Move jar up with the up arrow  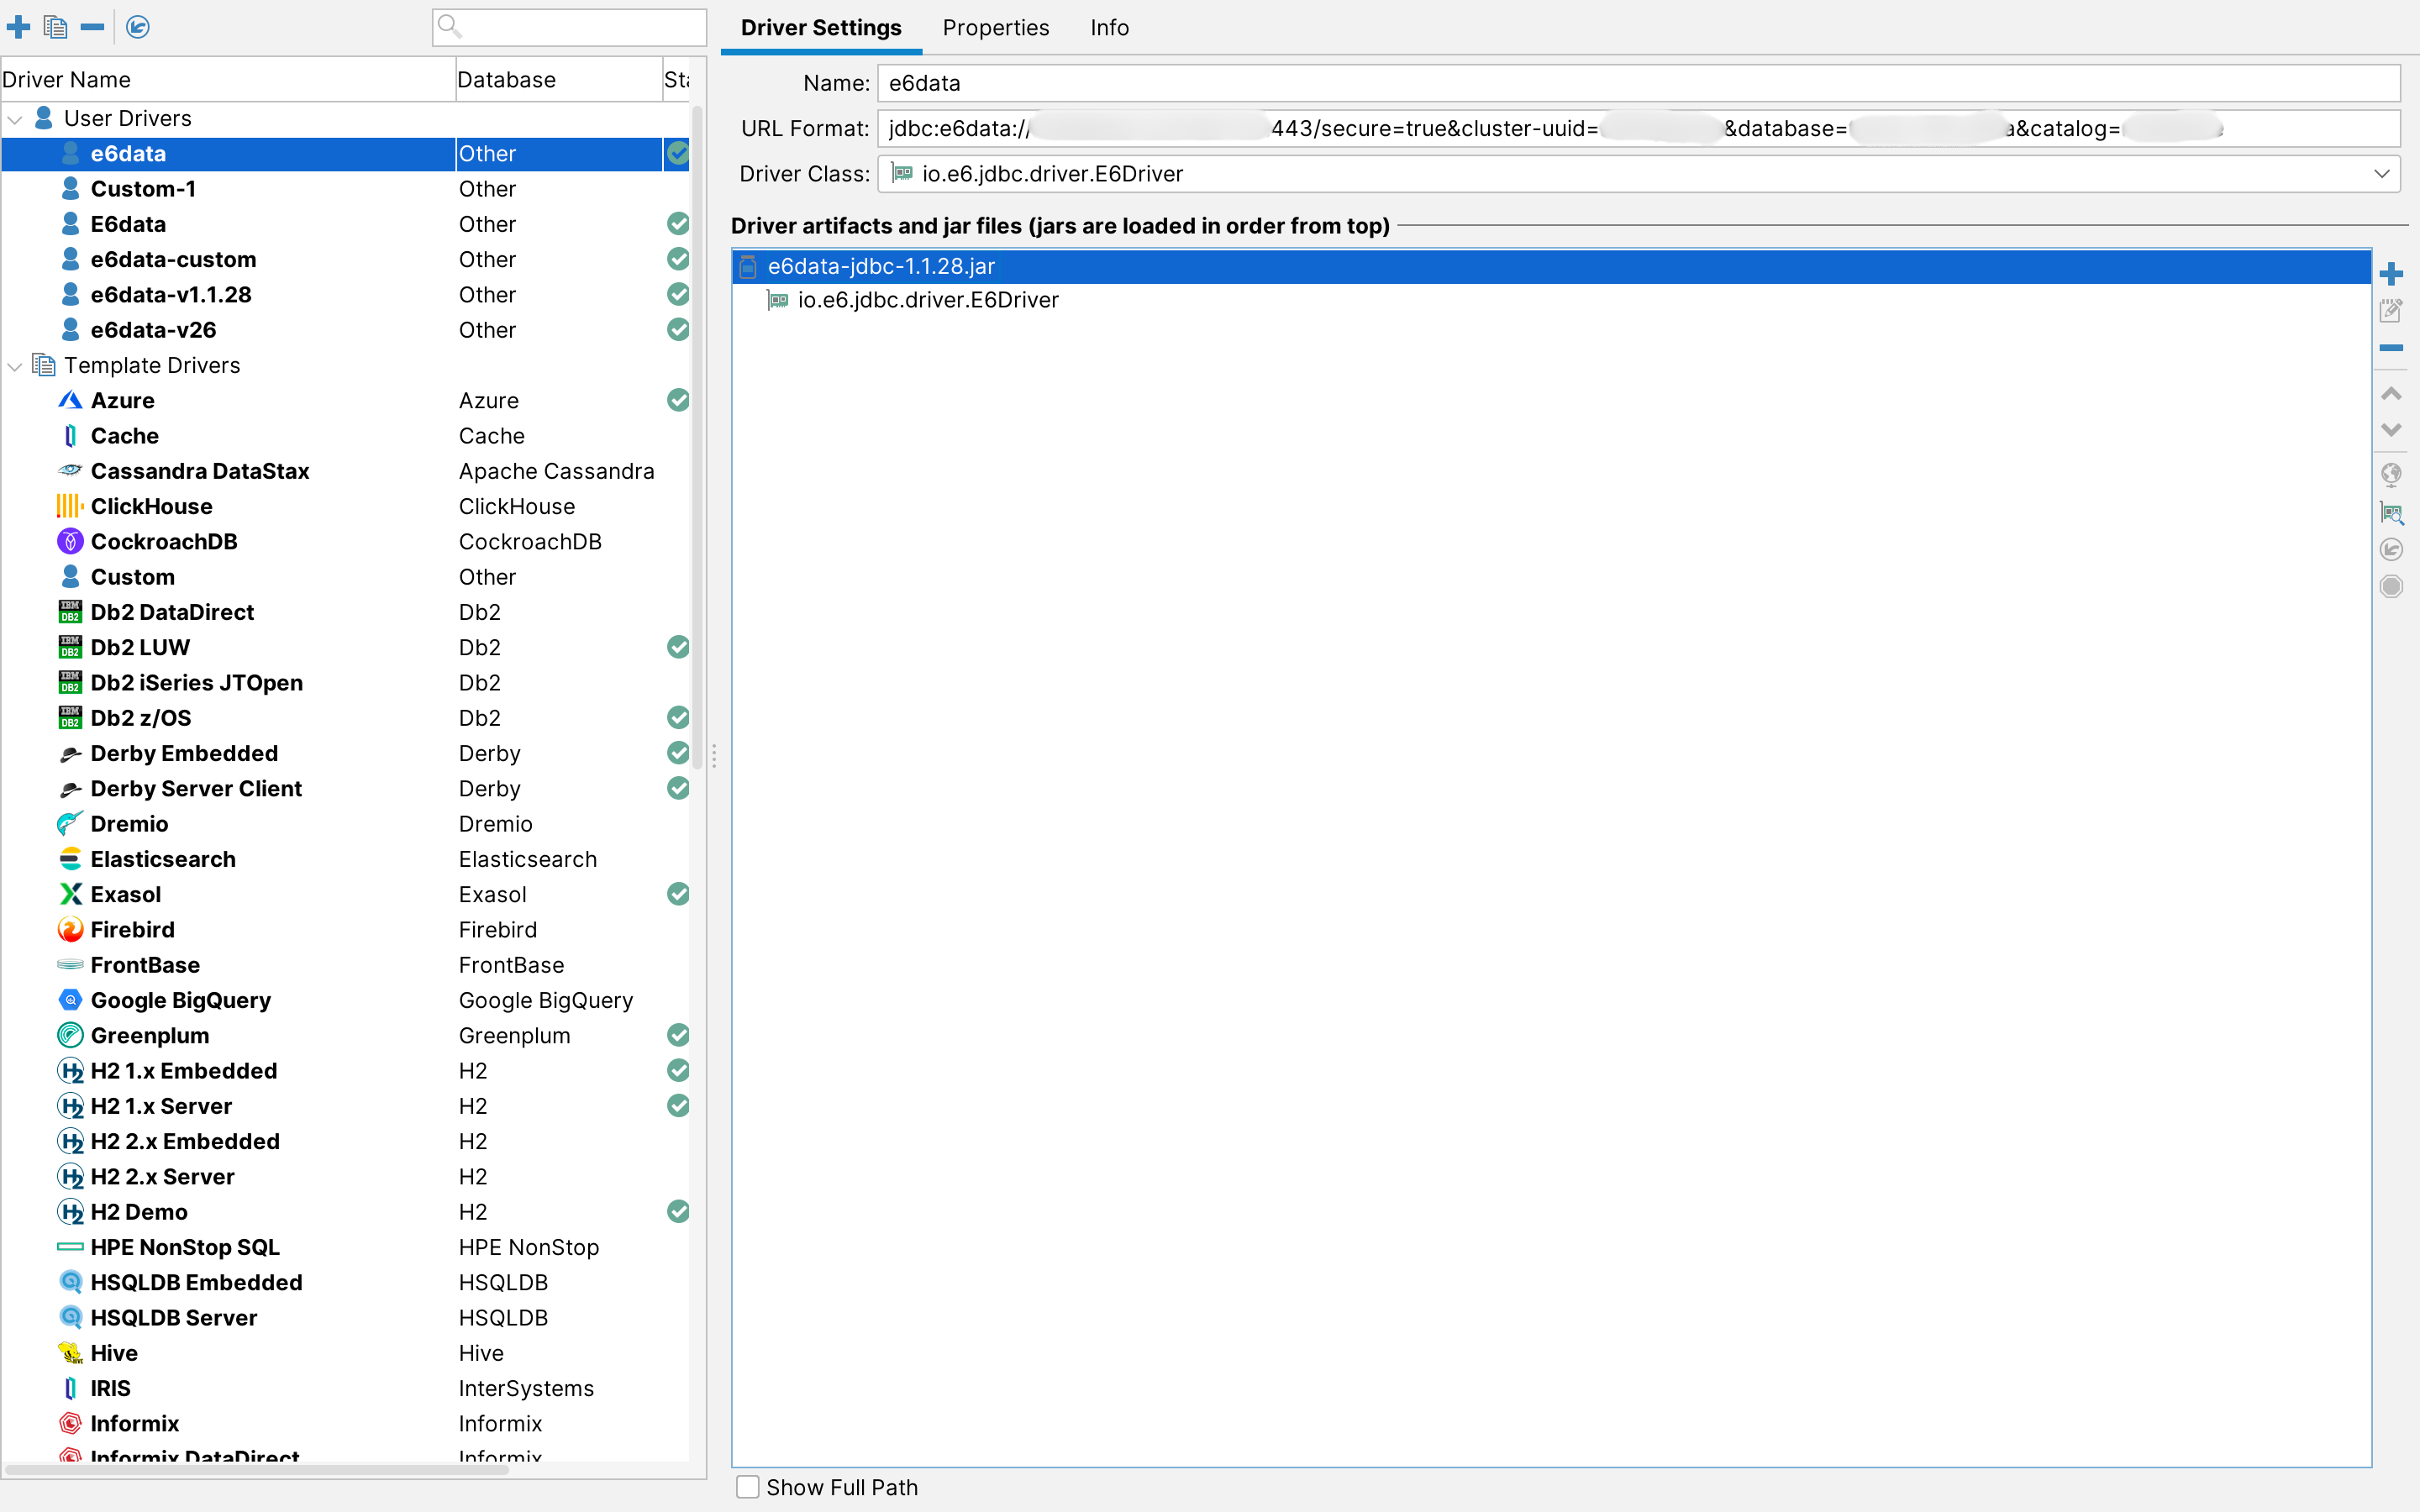[2391, 394]
